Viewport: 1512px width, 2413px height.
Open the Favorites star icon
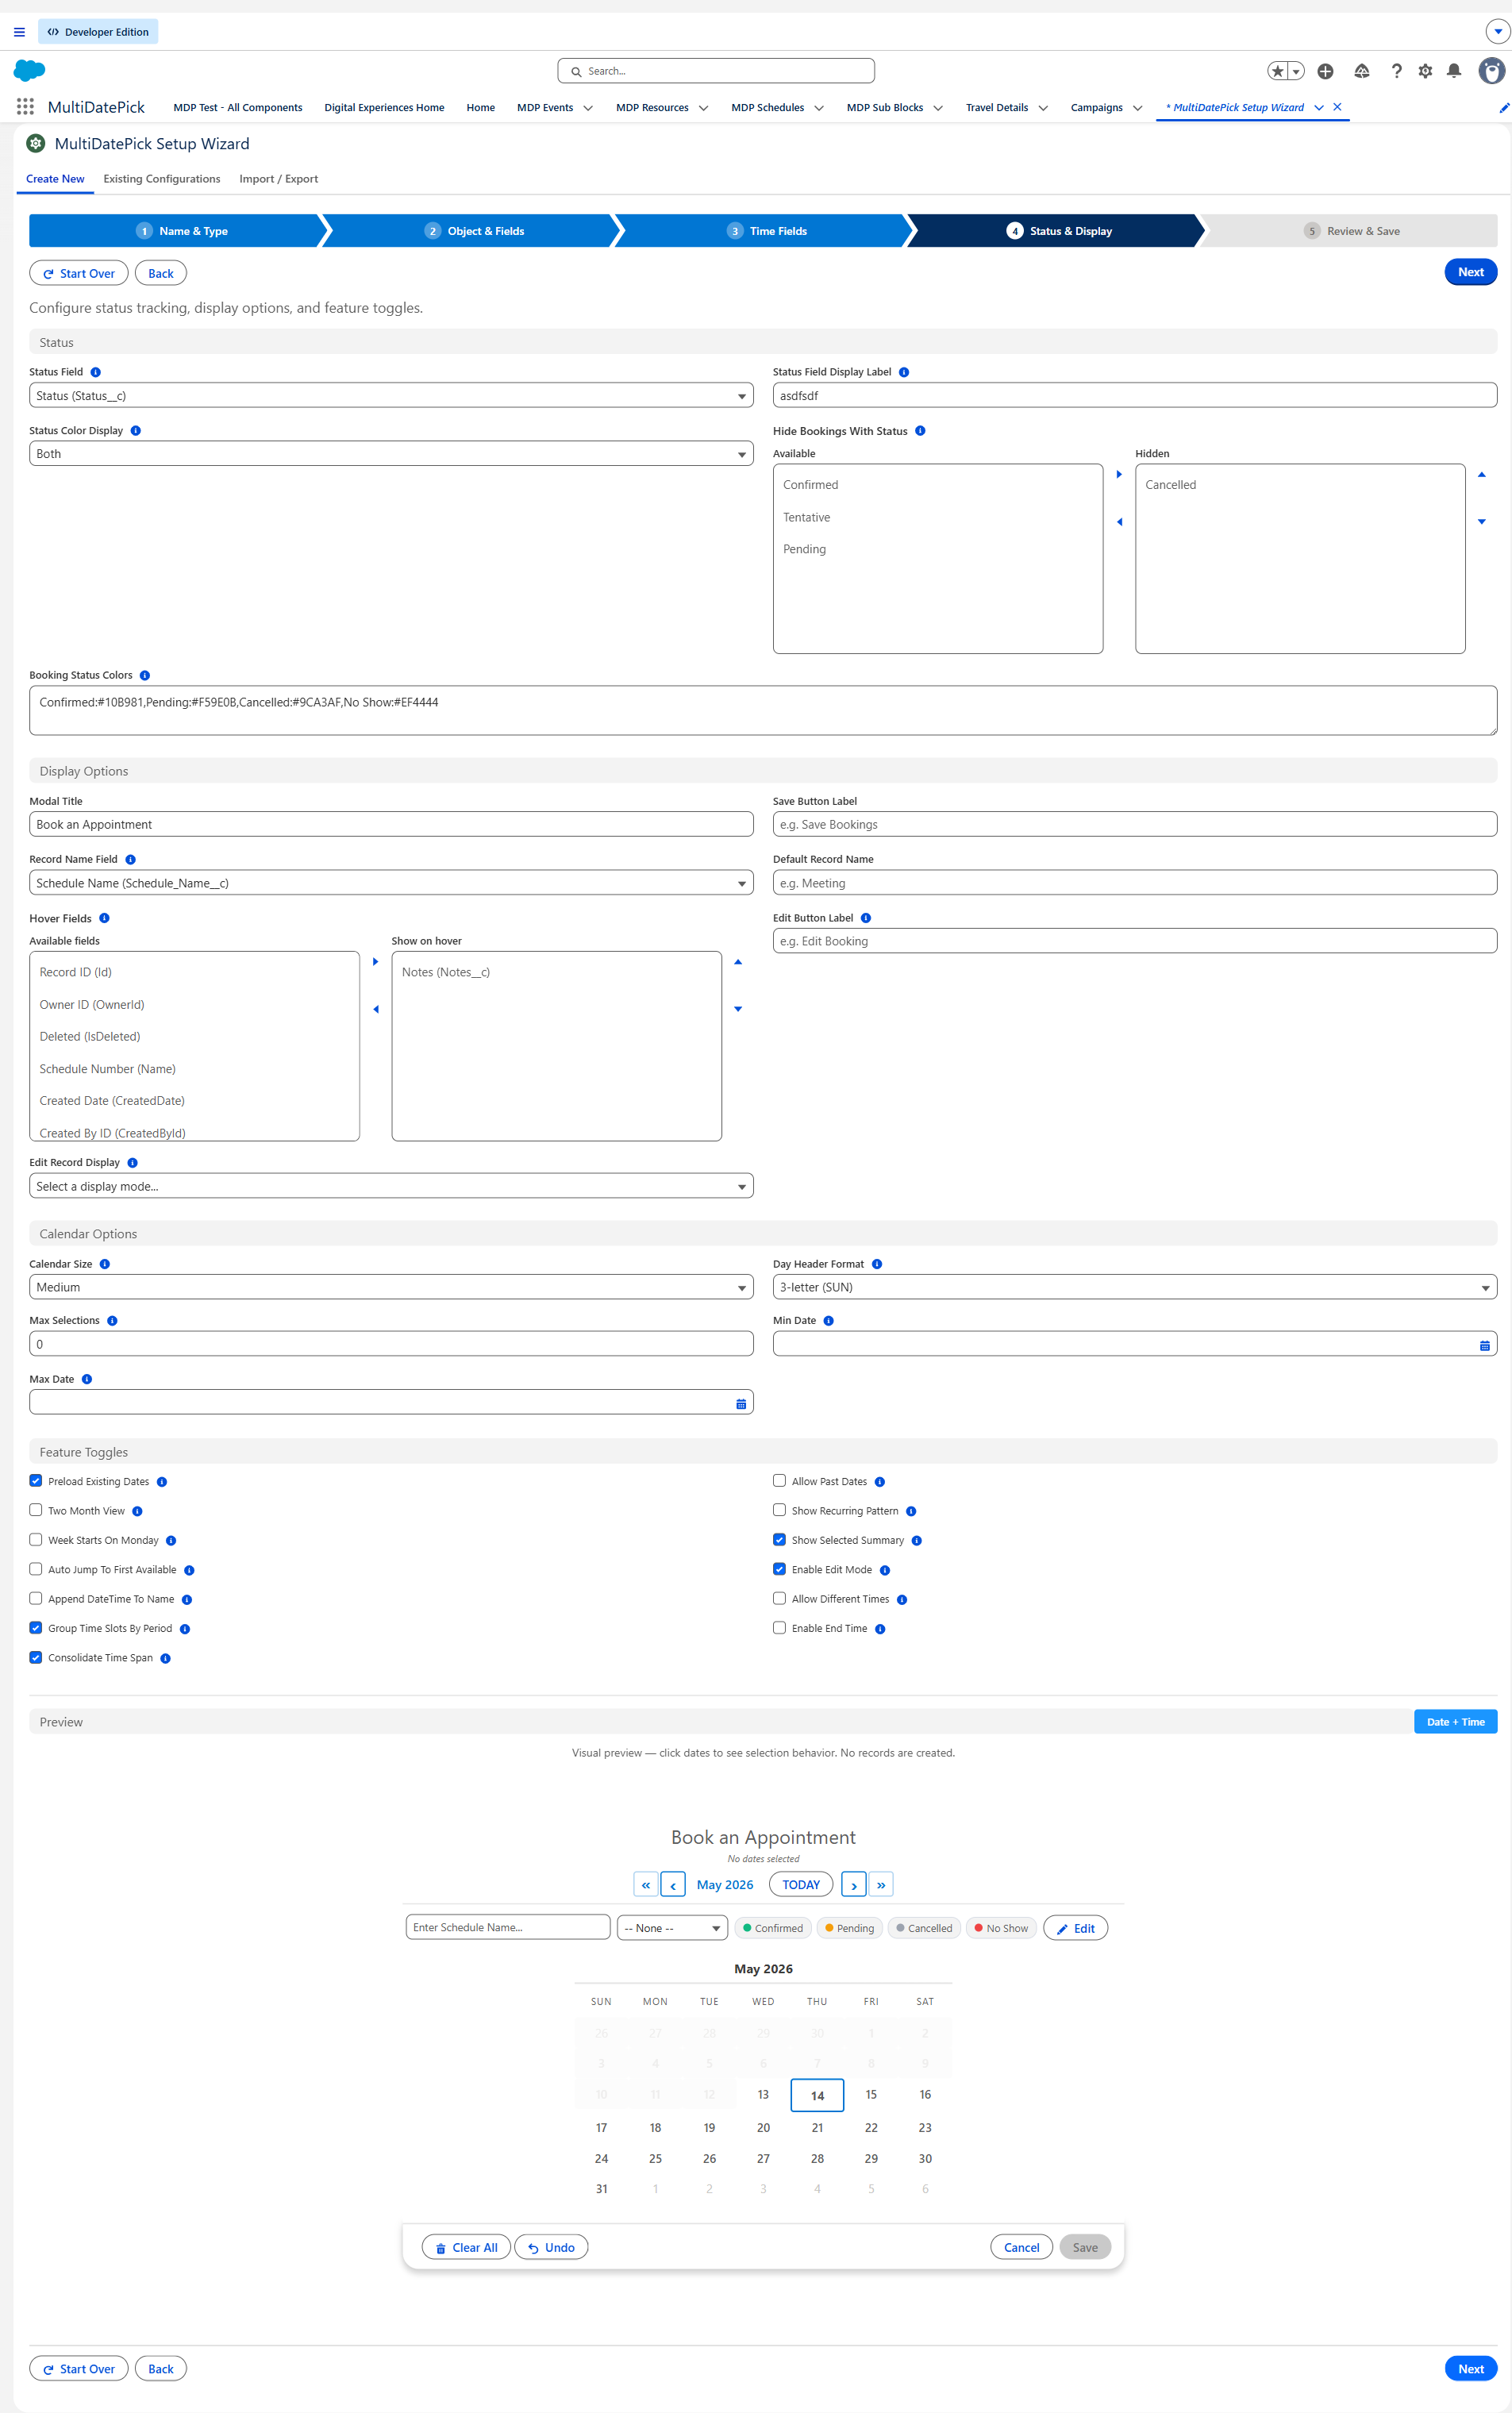coord(1277,71)
